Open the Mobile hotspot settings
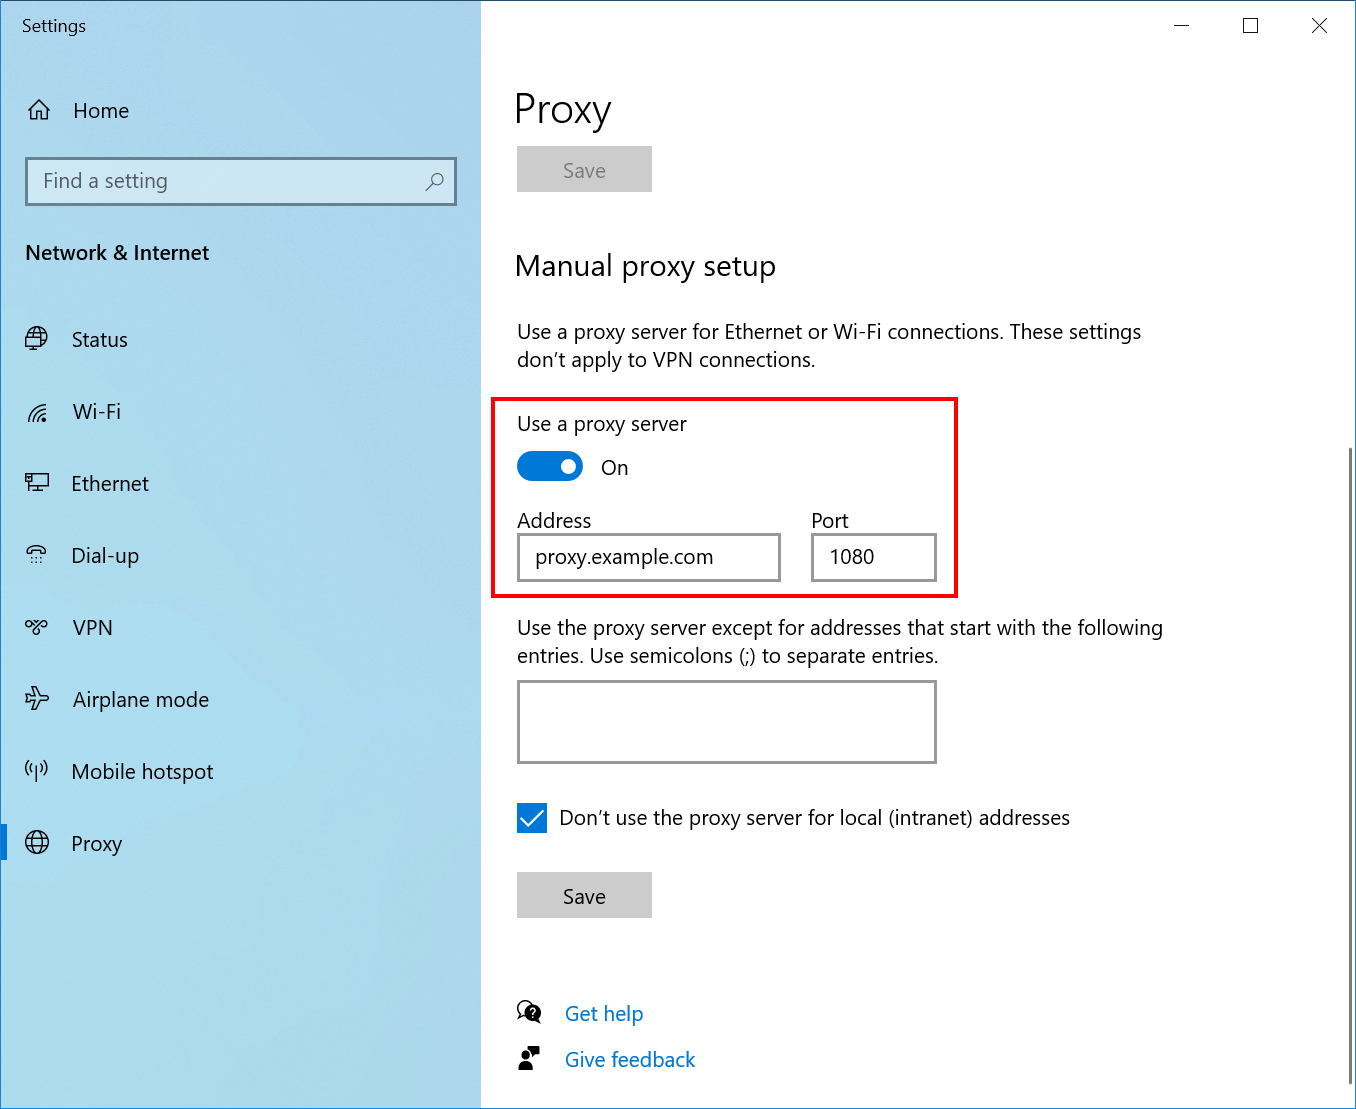The width and height of the screenshot is (1356, 1109). click(x=142, y=771)
